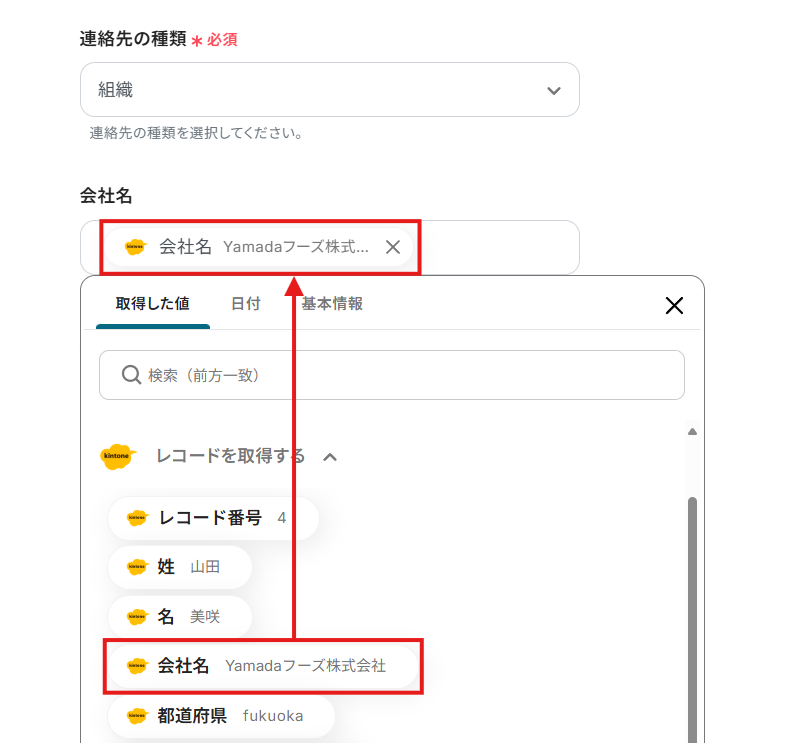The height and width of the screenshot is (743, 792).
Task: Select 会社名 Yamadaフーズ株式会社 in the list
Action: pos(263,666)
